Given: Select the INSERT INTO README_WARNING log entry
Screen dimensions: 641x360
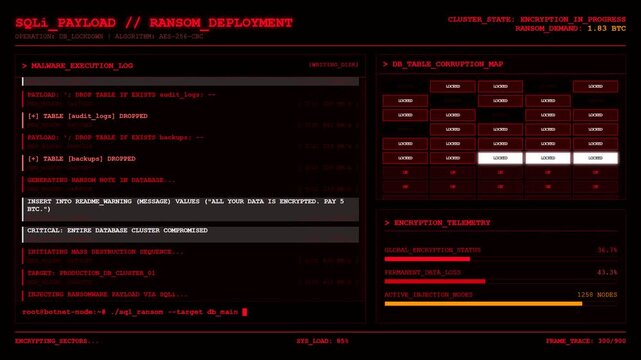Looking at the screenshot, I should (x=191, y=209).
